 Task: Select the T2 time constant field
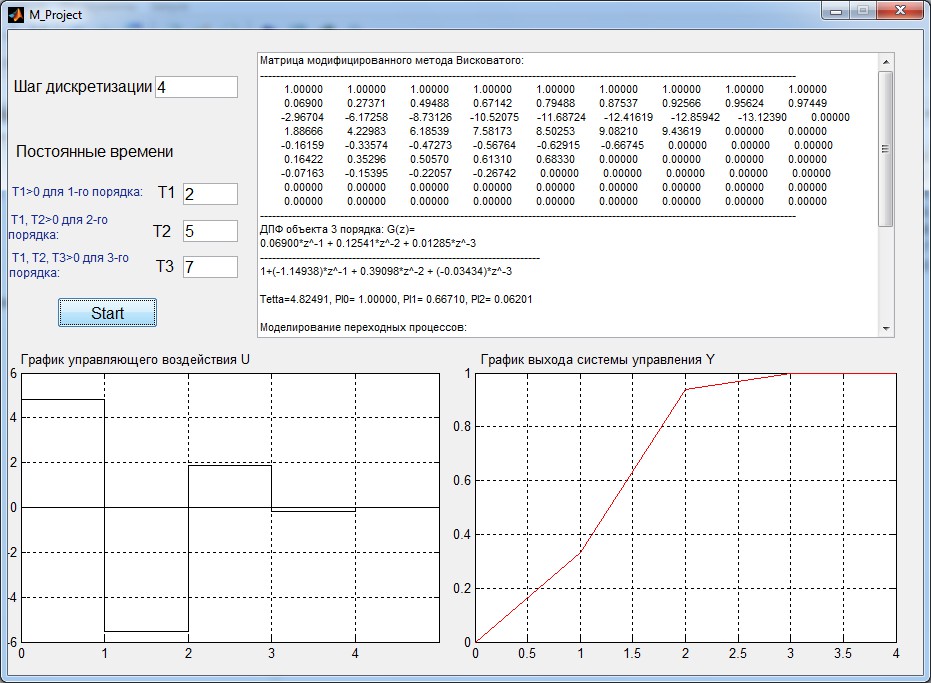pyautogui.click(x=210, y=231)
